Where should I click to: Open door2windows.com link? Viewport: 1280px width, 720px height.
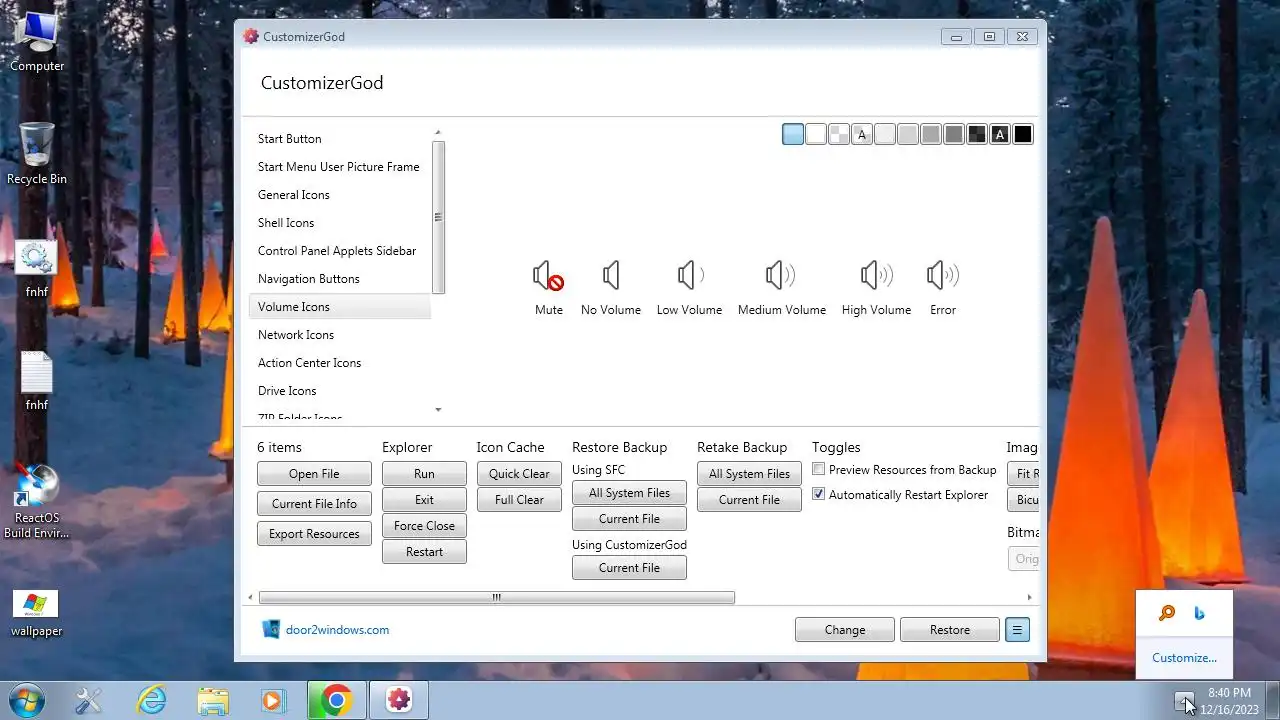coord(337,630)
